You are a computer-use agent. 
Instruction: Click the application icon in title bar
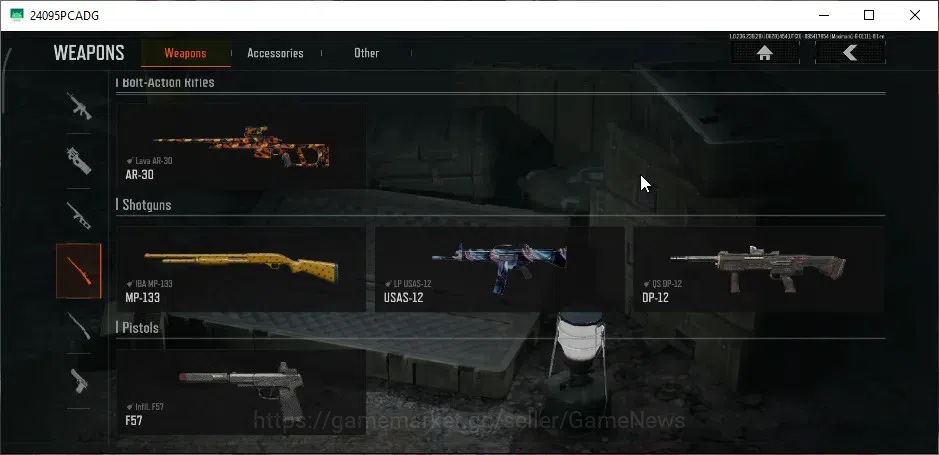pos(17,15)
